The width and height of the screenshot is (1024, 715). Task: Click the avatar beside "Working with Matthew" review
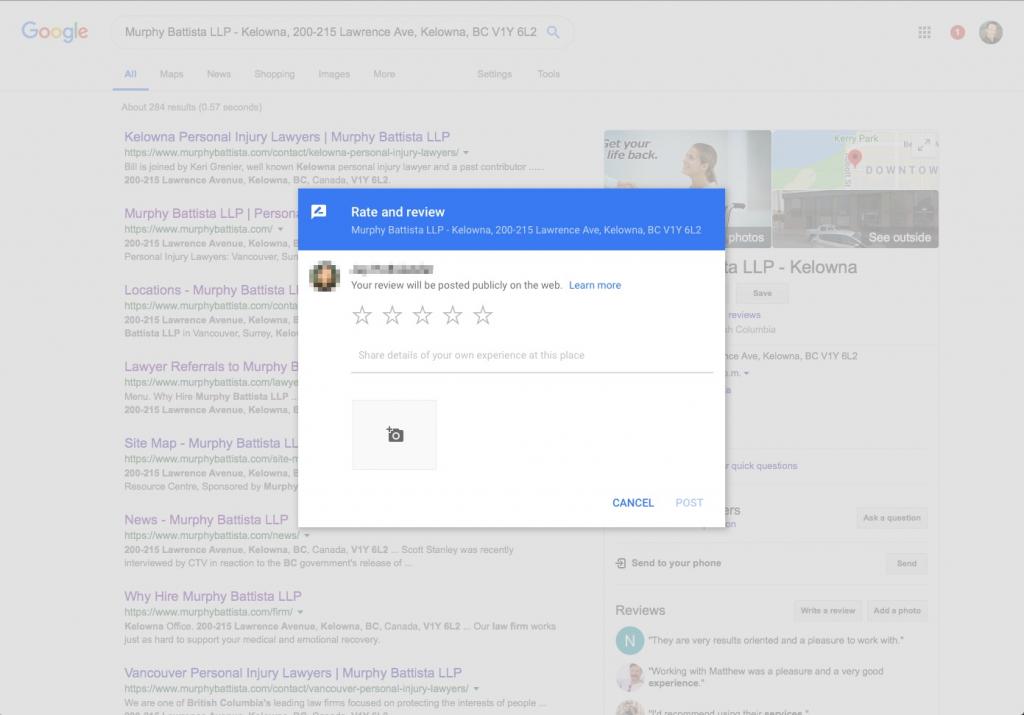(x=630, y=676)
